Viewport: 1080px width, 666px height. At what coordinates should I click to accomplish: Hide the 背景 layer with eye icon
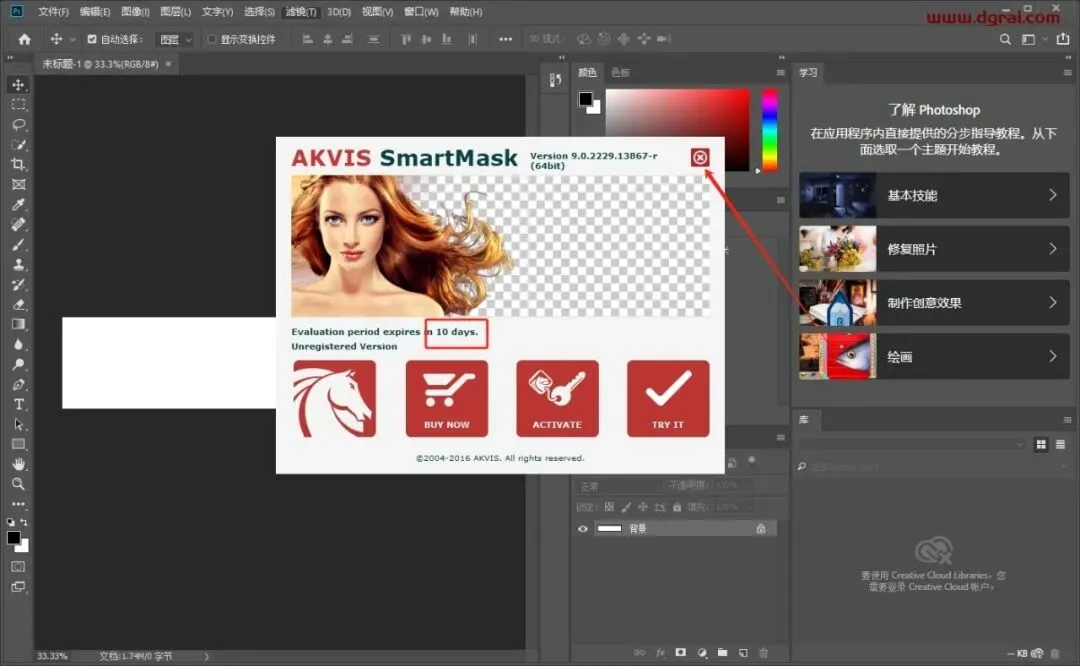click(583, 529)
